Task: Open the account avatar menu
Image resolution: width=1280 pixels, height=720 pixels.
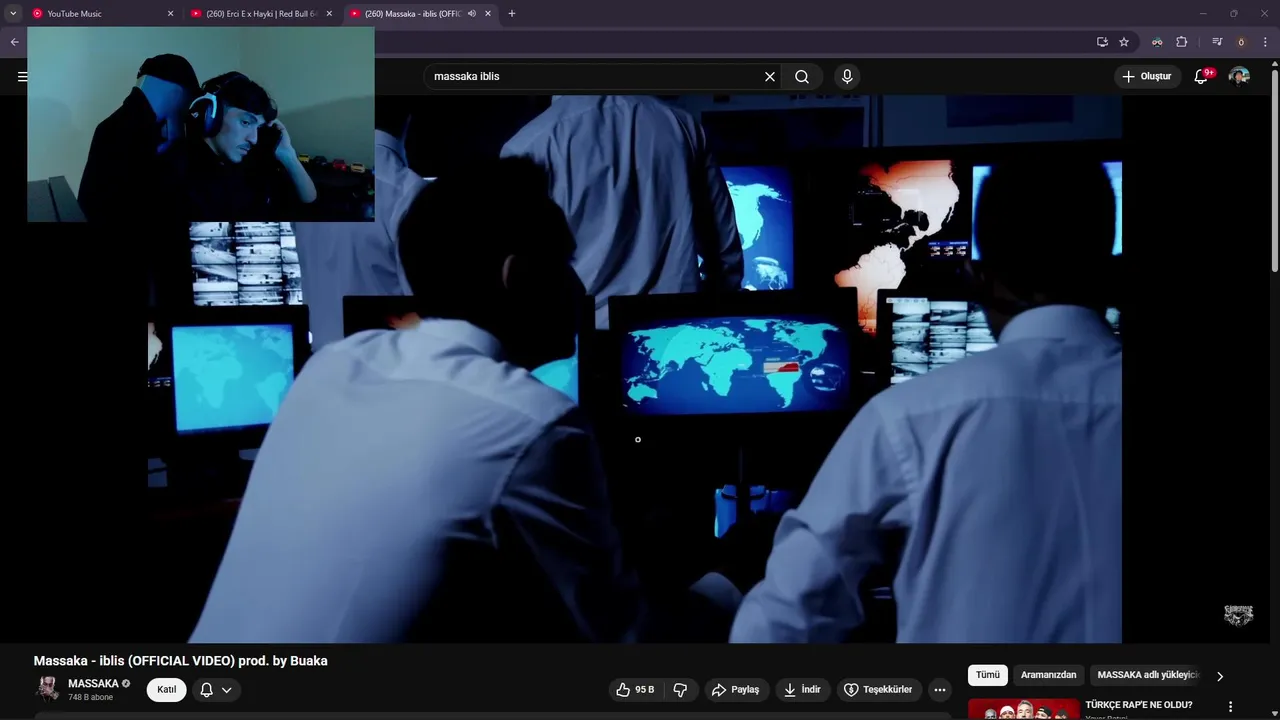Action: pos(1239,77)
